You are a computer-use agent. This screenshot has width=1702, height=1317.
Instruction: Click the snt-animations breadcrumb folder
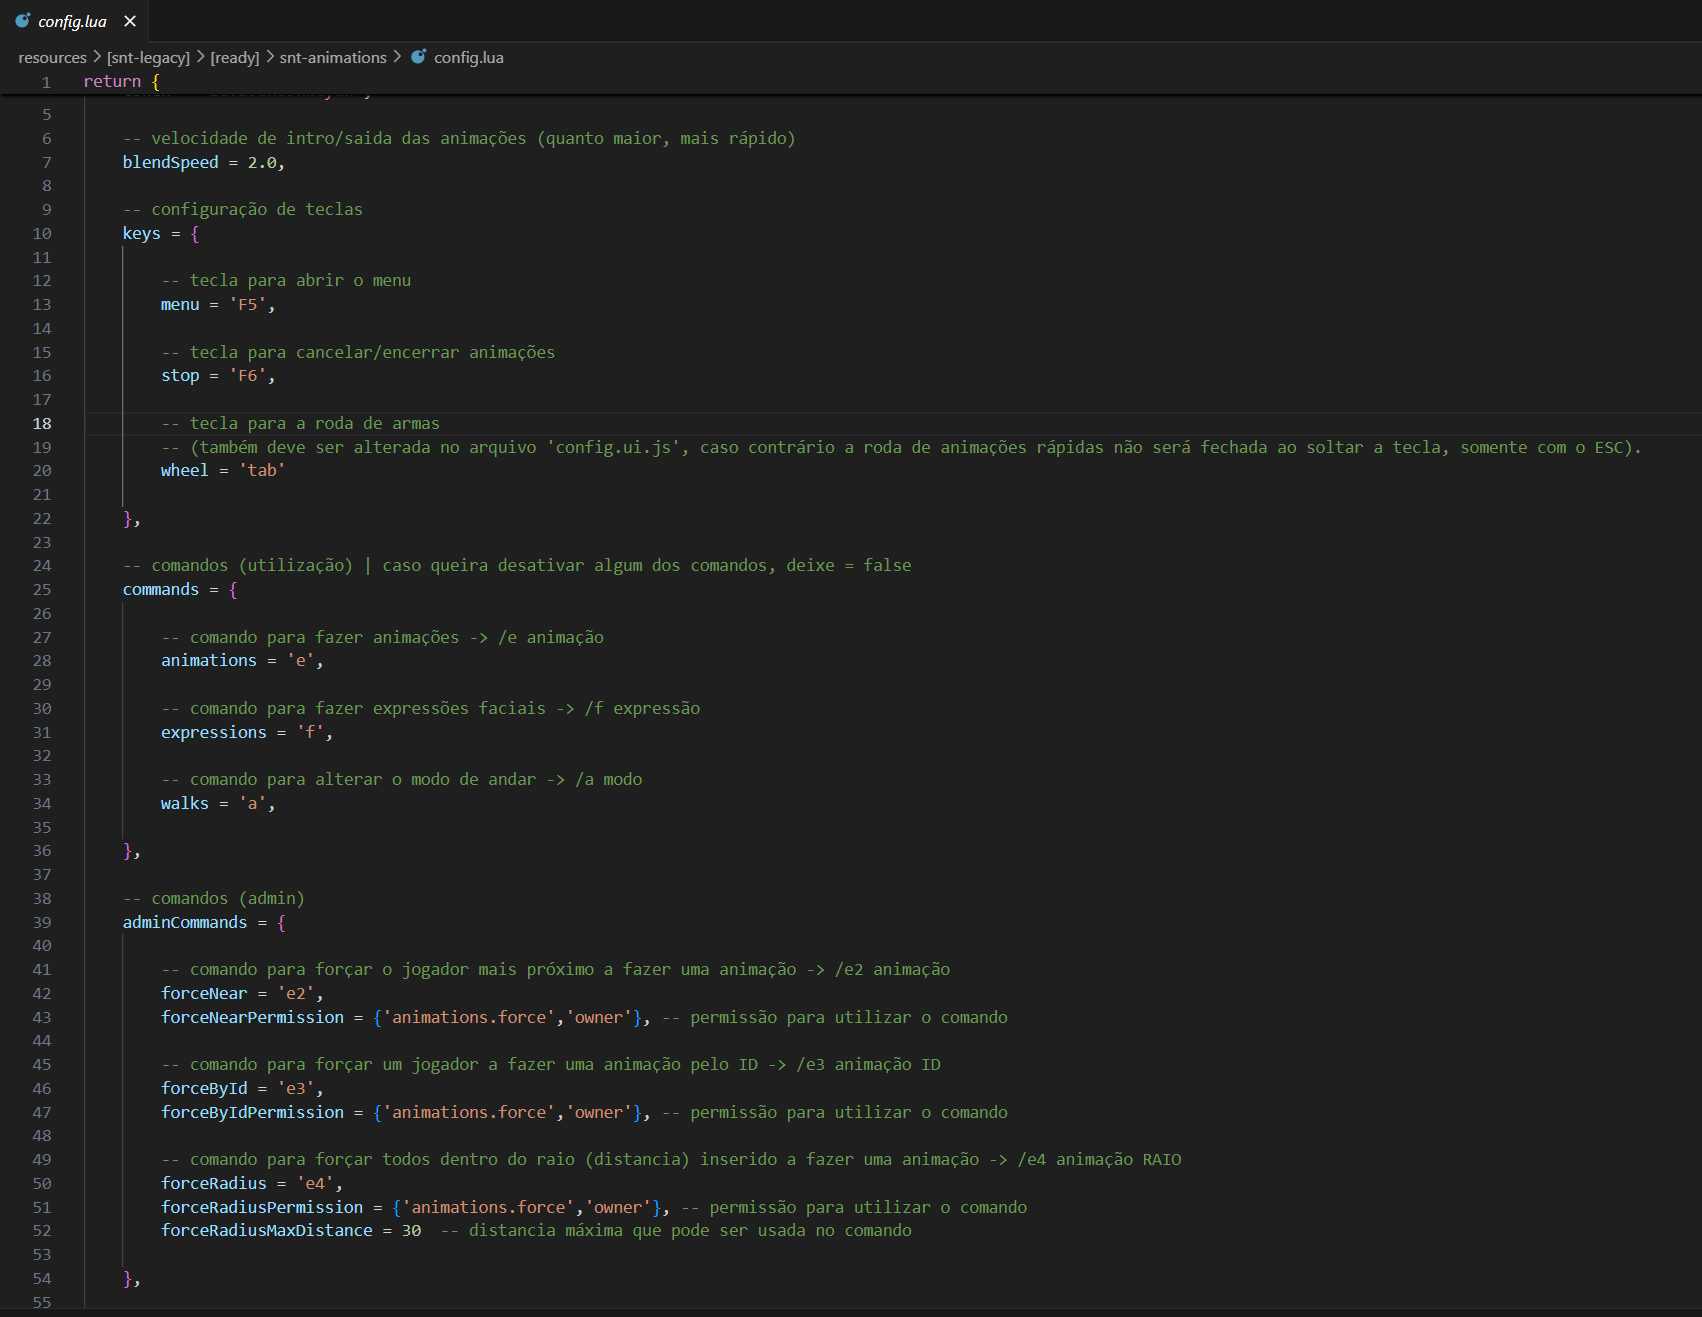tap(333, 58)
